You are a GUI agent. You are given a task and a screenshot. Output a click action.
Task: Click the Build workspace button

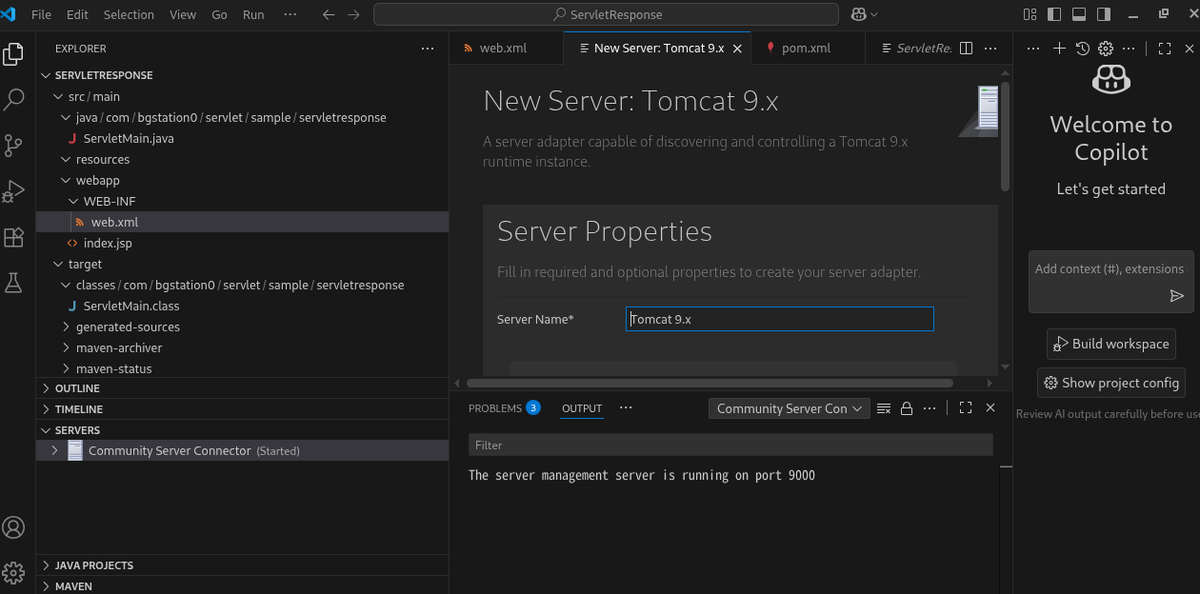tap(1111, 344)
